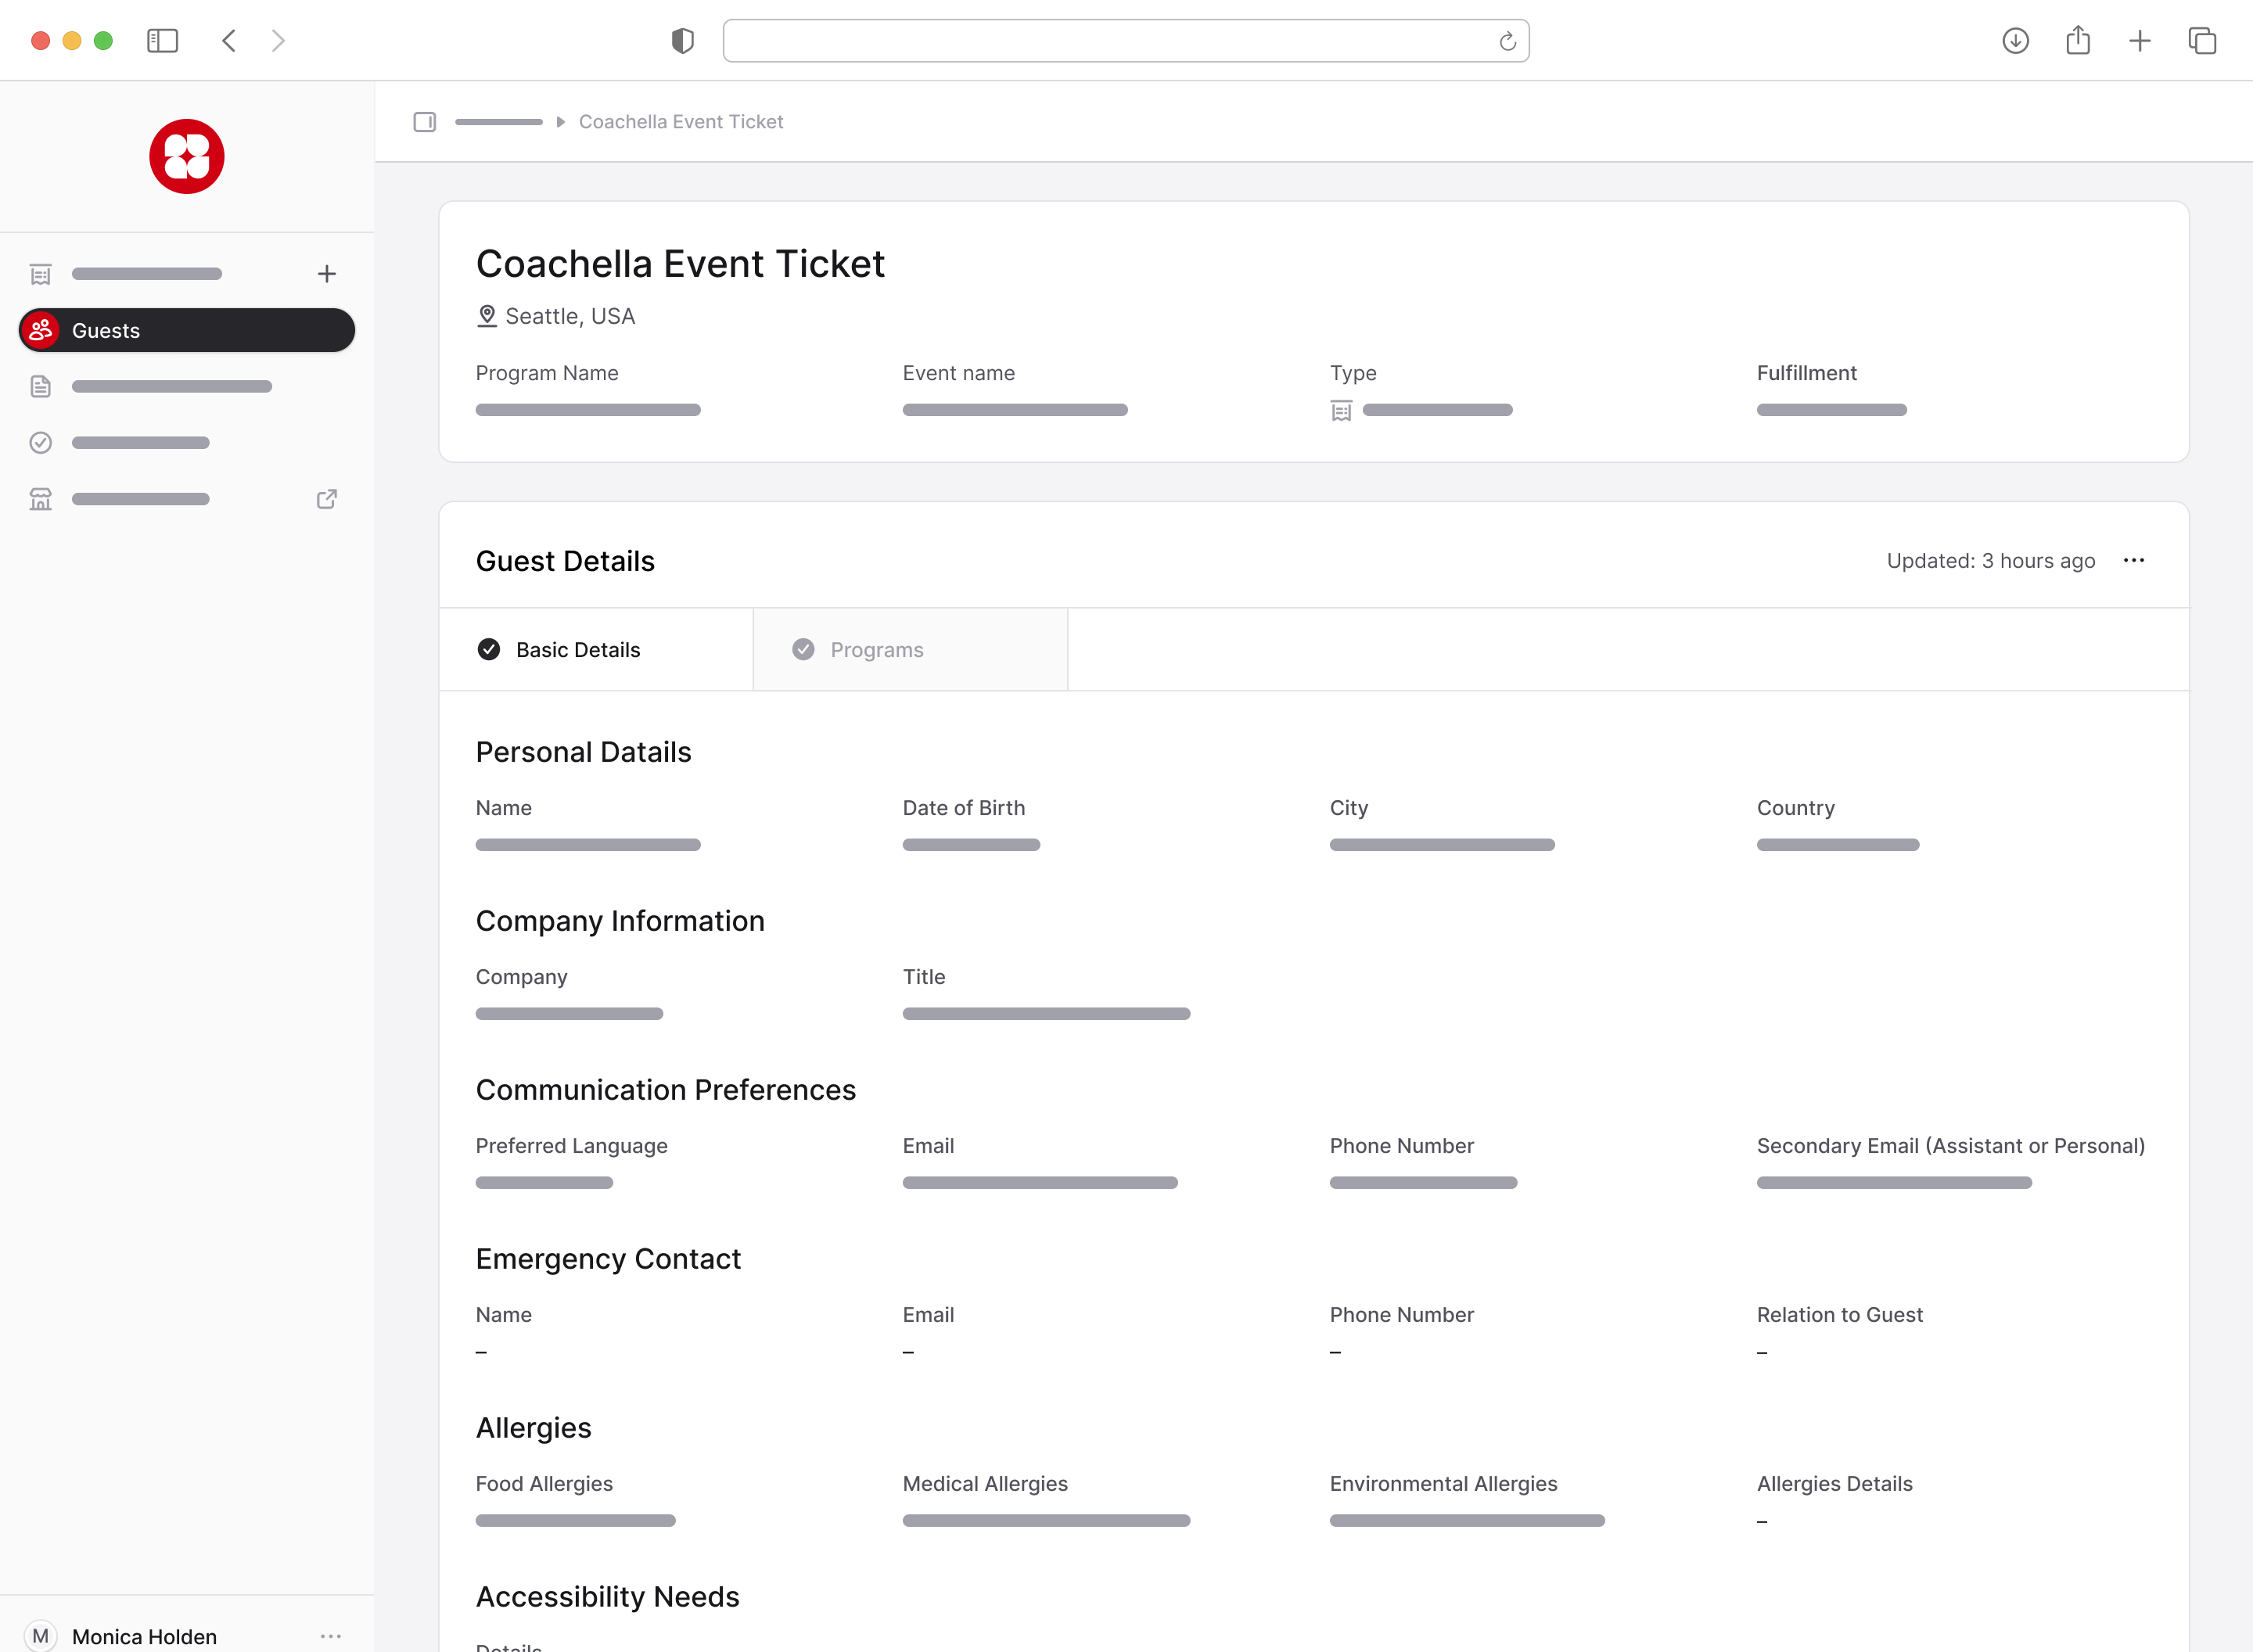
Task: Add new item with sidebar plus icon
Action: click(x=327, y=274)
